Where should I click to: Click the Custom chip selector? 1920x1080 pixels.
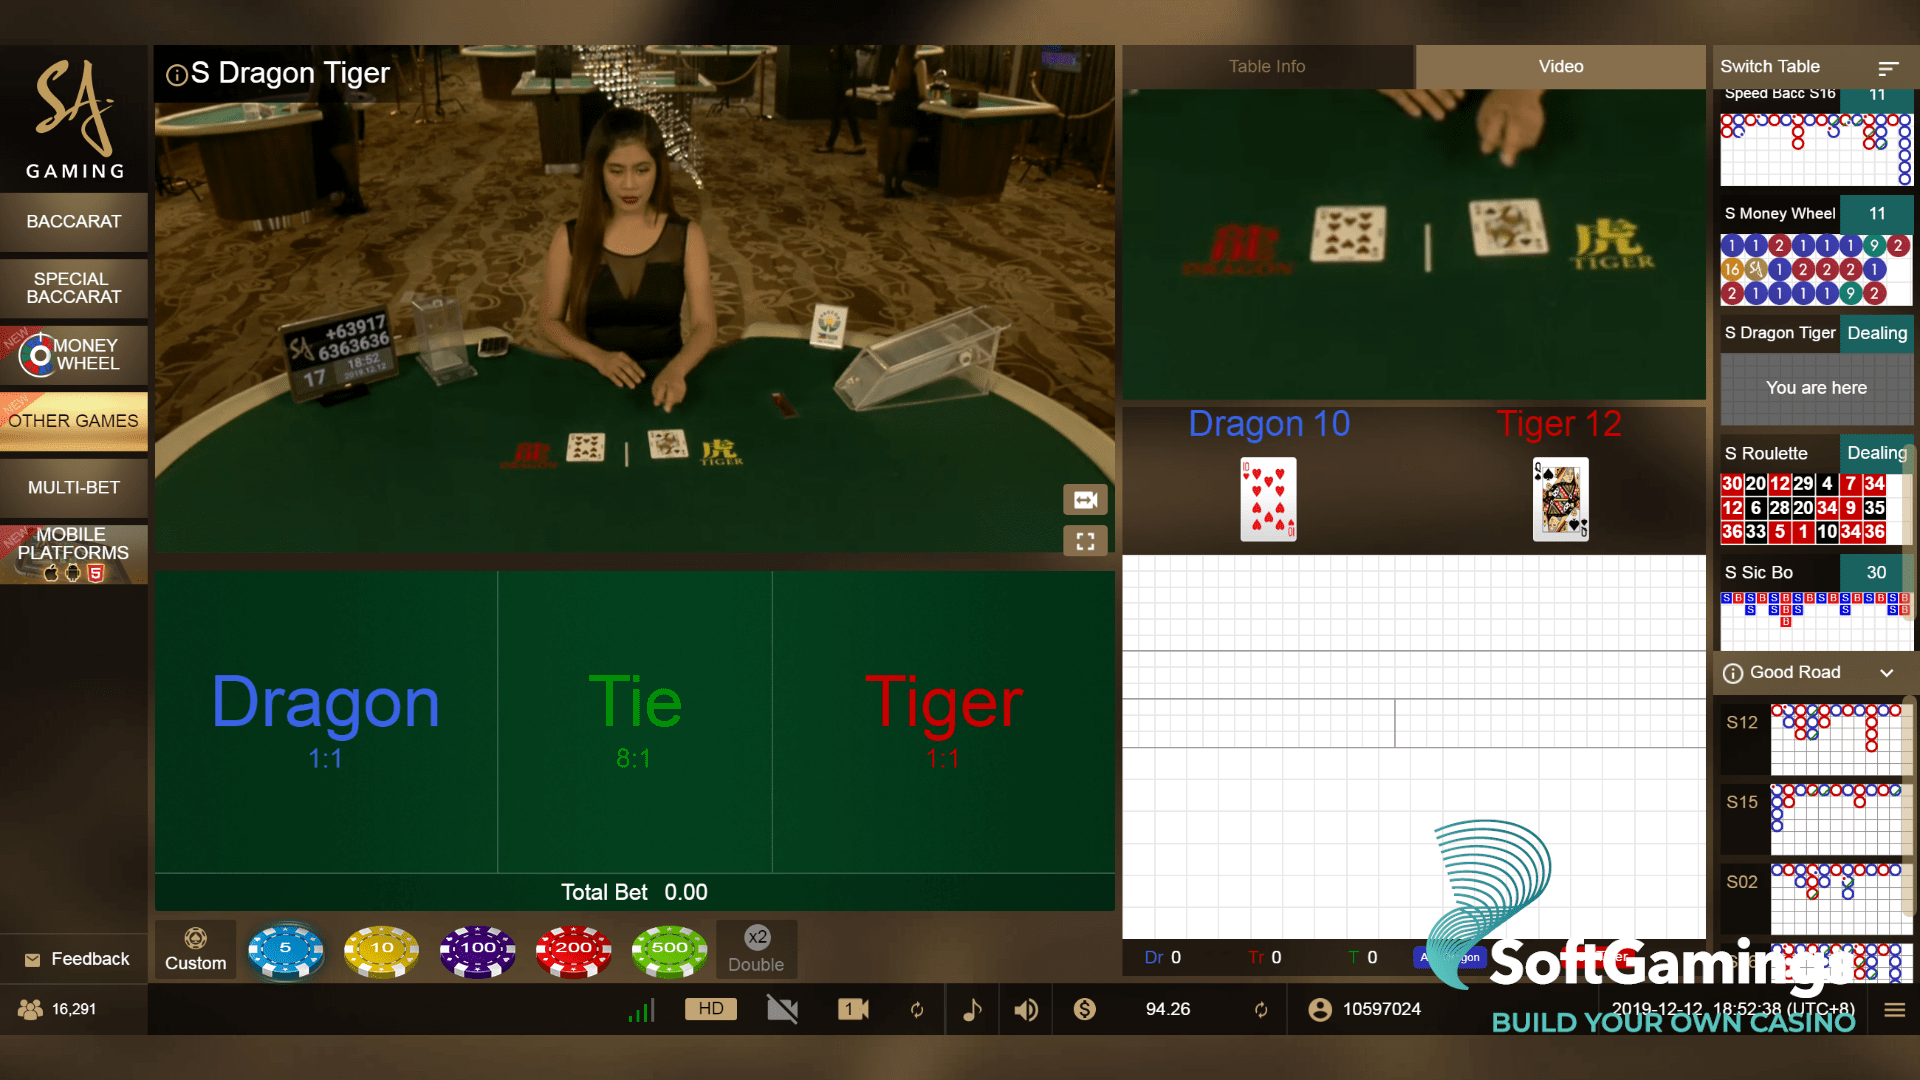tap(195, 947)
